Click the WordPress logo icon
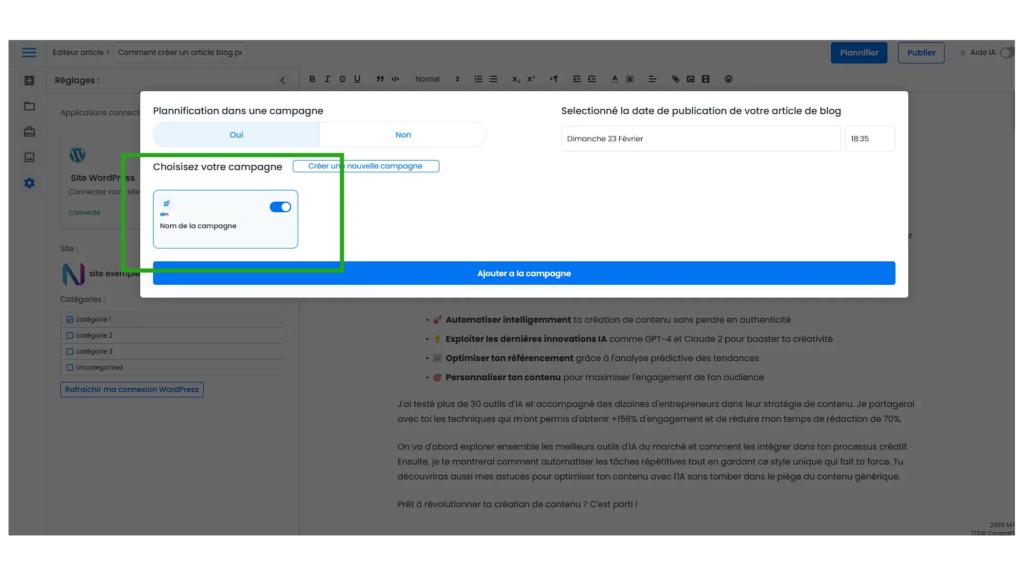This screenshot has height=576, width=1024. click(78, 155)
